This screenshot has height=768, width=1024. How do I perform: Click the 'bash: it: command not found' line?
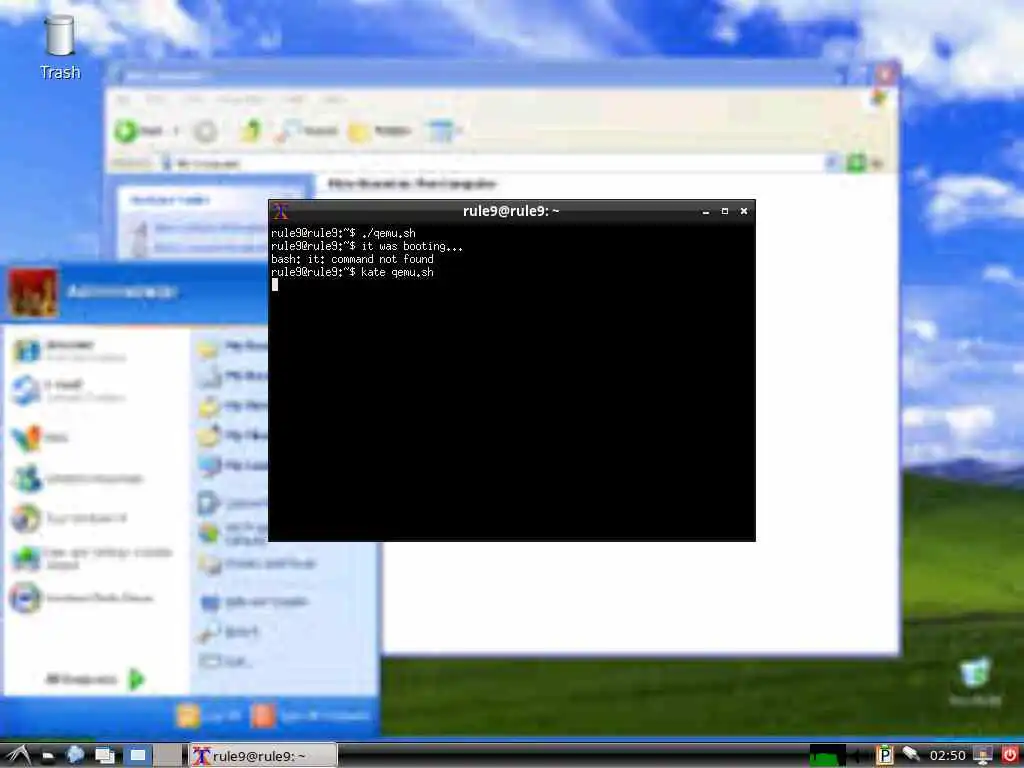[x=352, y=259]
